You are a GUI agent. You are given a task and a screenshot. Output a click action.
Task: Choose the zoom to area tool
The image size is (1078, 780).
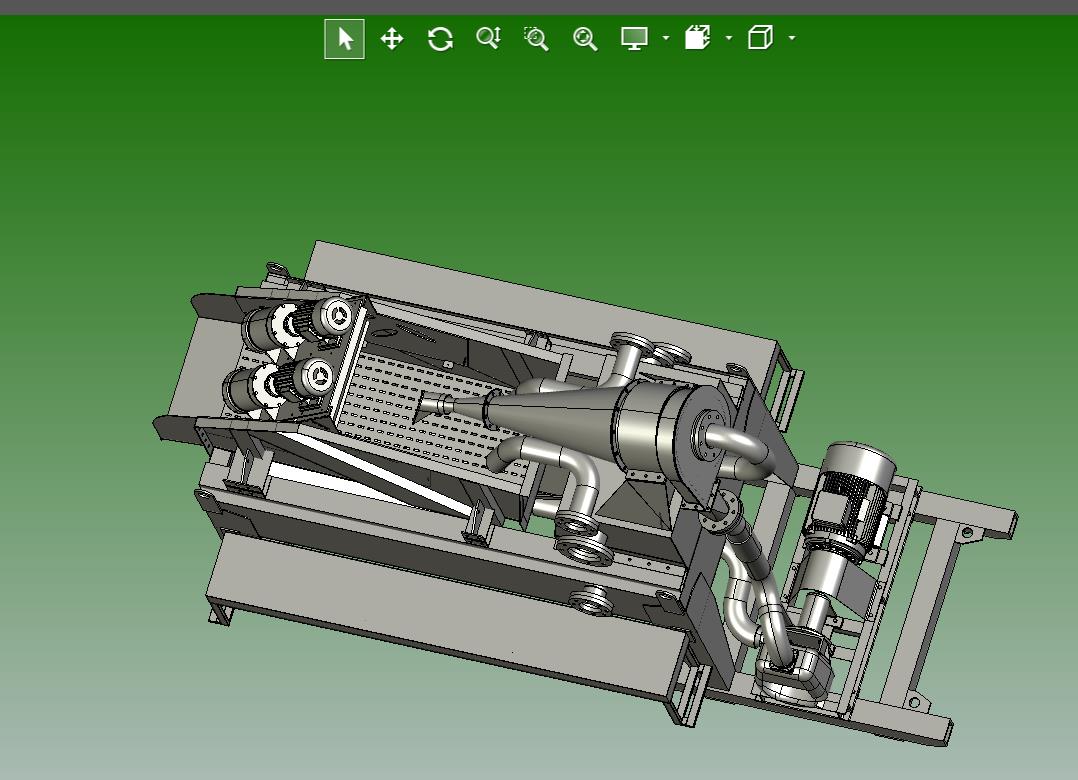click(536, 38)
